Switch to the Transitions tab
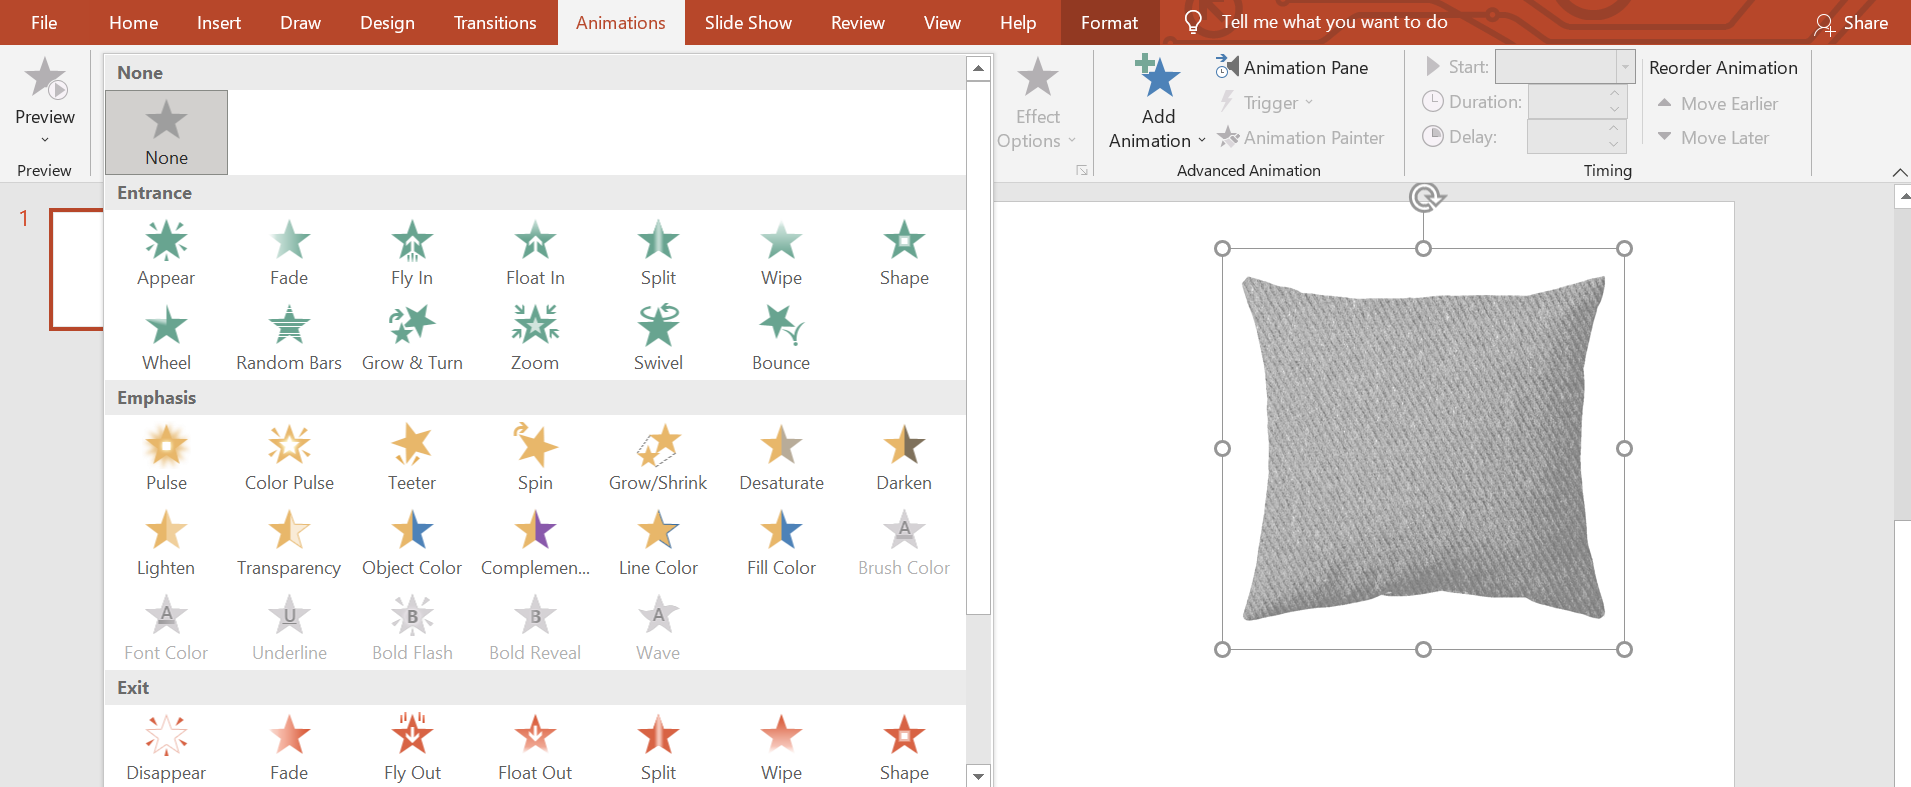1911x787 pixels. point(495,22)
